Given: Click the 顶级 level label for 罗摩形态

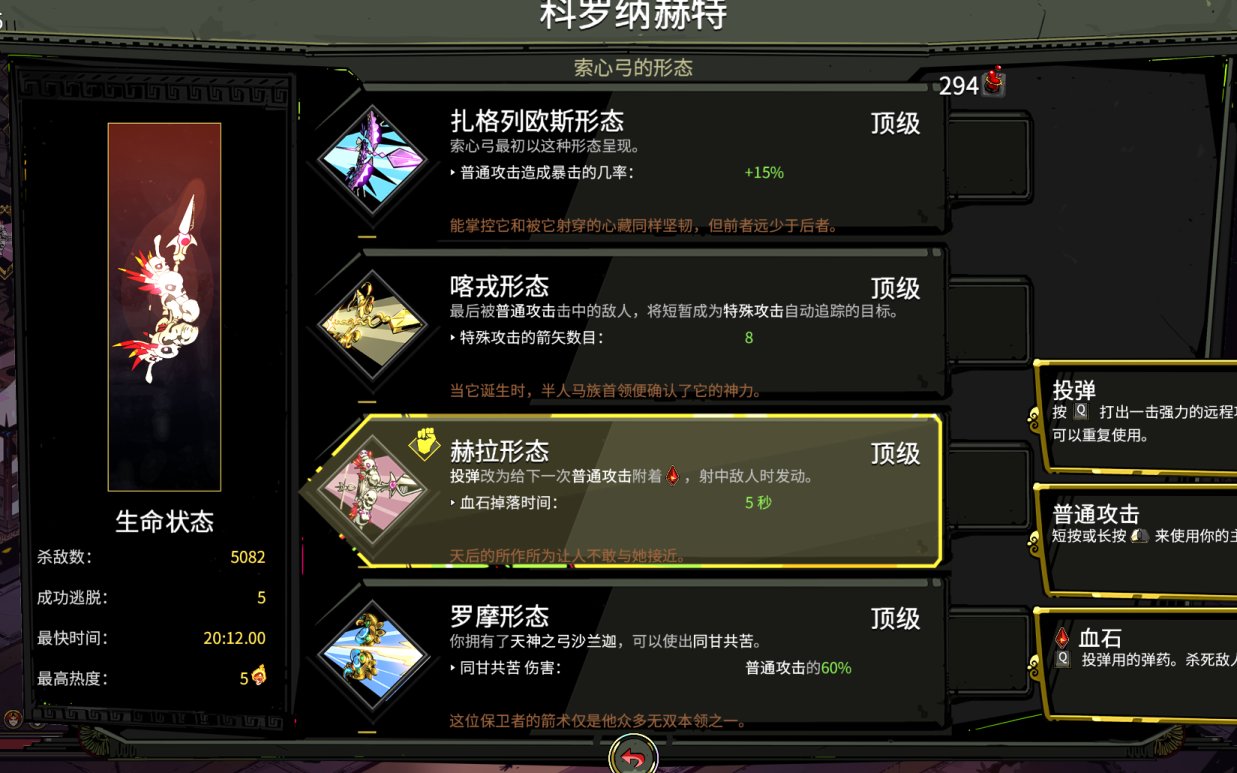Looking at the screenshot, I should [x=895, y=618].
